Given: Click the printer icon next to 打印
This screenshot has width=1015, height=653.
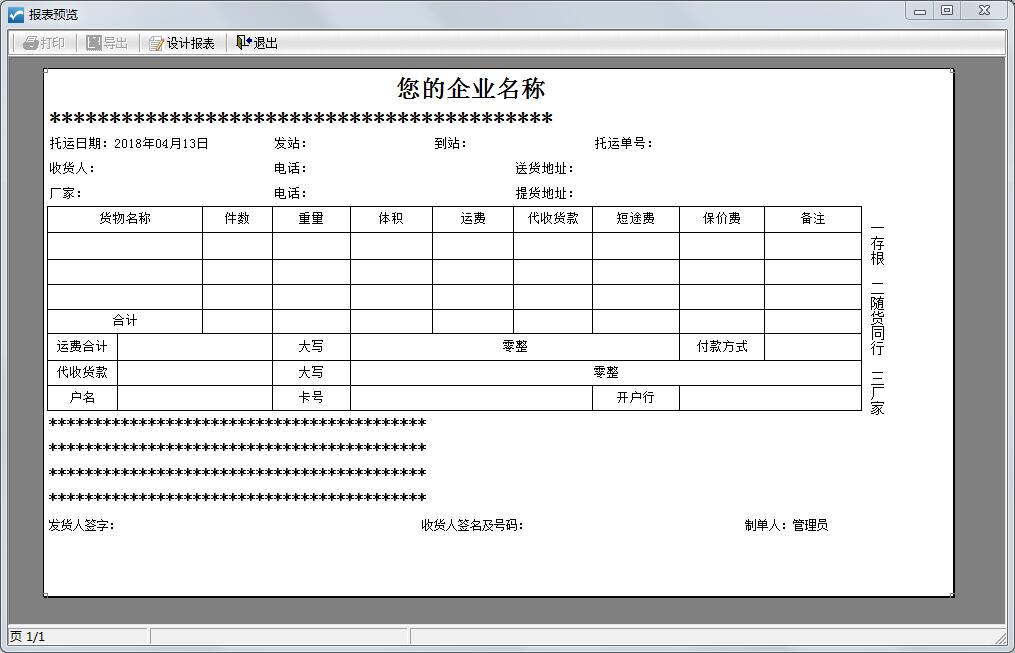Looking at the screenshot, I should click(30, 43).
